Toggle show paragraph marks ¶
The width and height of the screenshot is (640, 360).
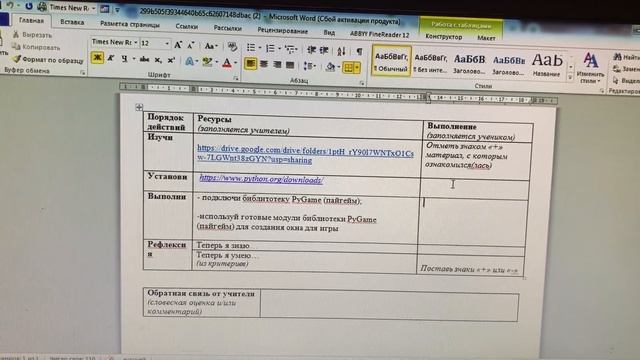(359, 52)
